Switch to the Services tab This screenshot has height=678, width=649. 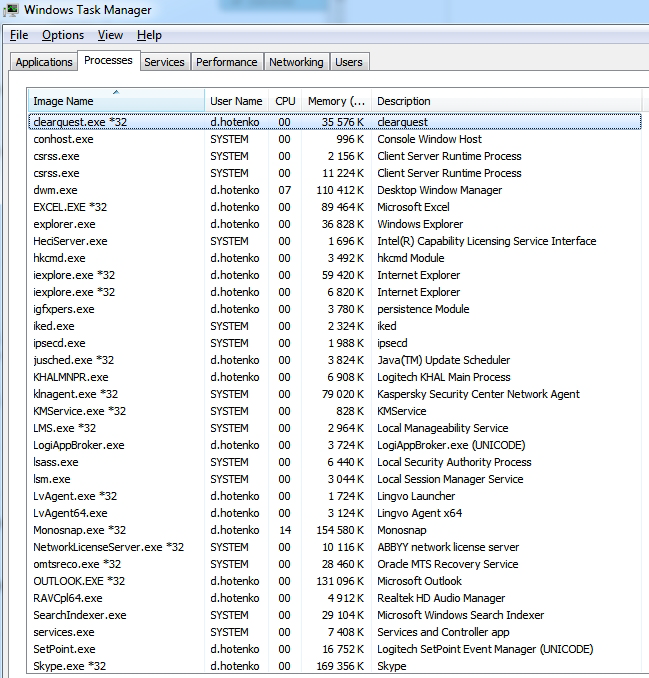164,62
